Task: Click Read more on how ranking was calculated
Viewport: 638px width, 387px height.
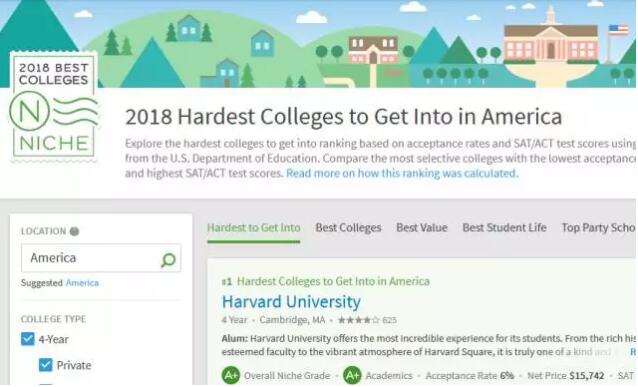Action: pos(402,174)
